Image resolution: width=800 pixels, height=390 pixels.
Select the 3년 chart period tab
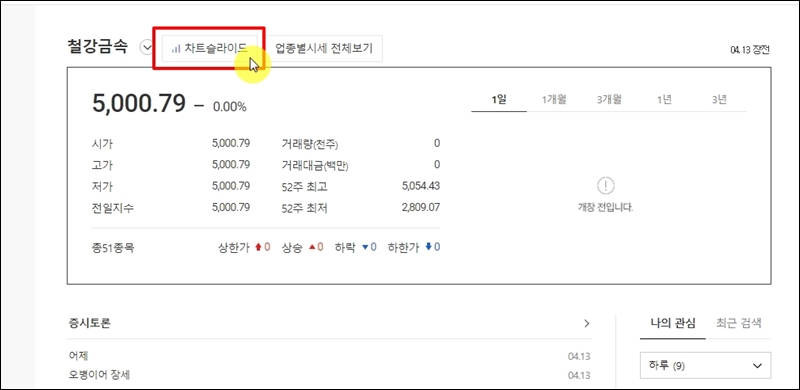tap(719, 100)
